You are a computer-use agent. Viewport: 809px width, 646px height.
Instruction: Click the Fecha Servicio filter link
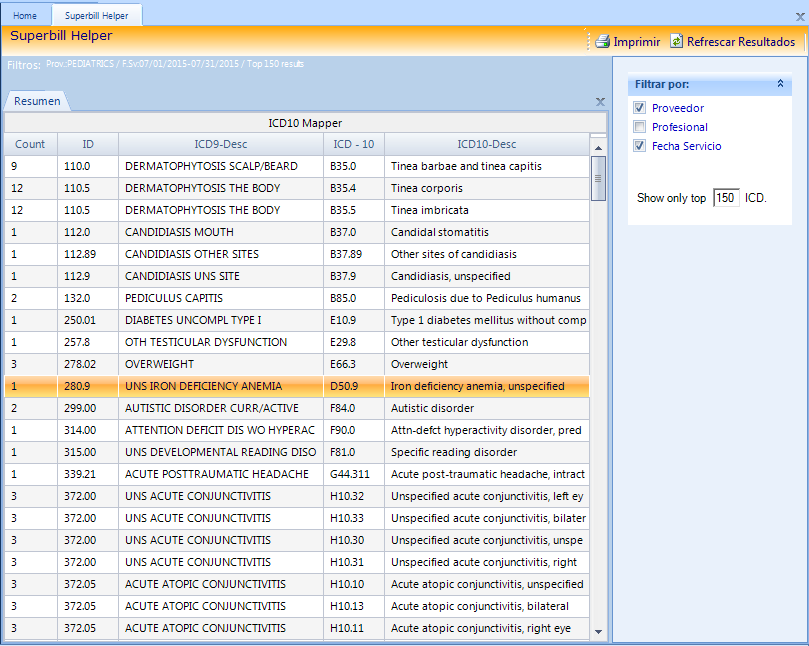click(x=686, y=146)
